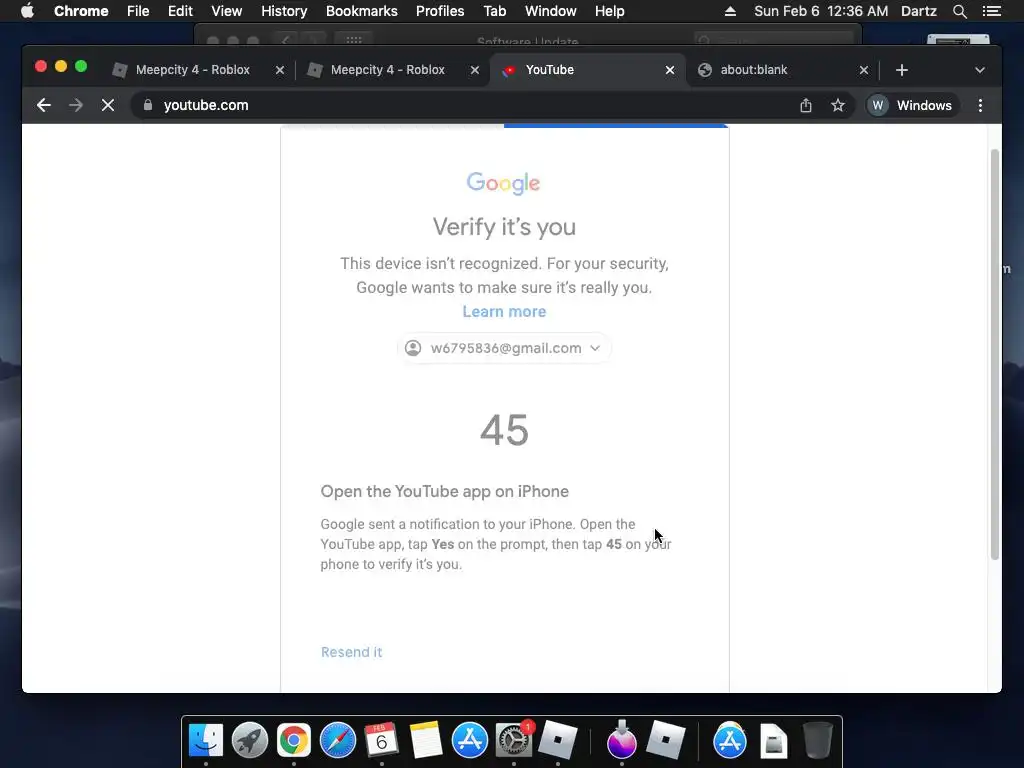Click the account avatar icon in email chip
The height and width of the screenshot is (768, 1024).
click(x=413, y=348)
